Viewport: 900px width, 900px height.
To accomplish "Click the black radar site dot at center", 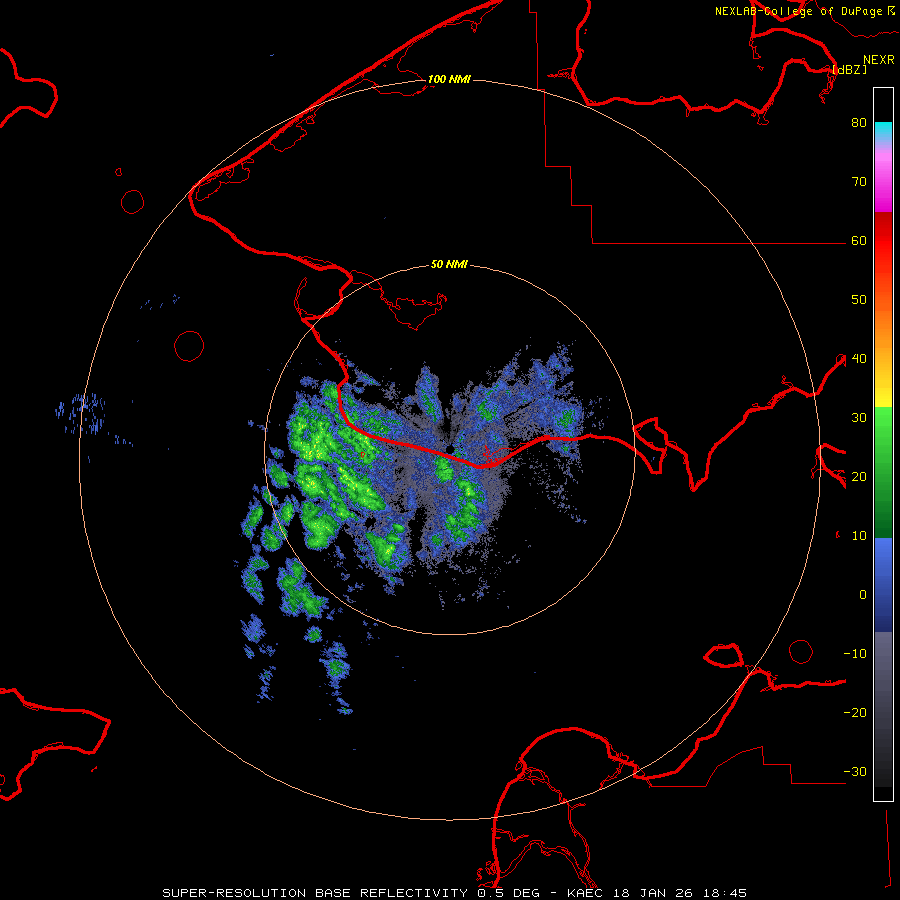I will (450, 449).
